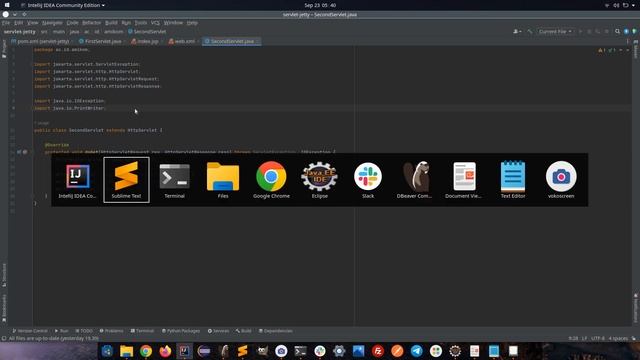Screen dimensions: 640x360
Task: Click the date and time in the top panel
Action: coord(320,5)
